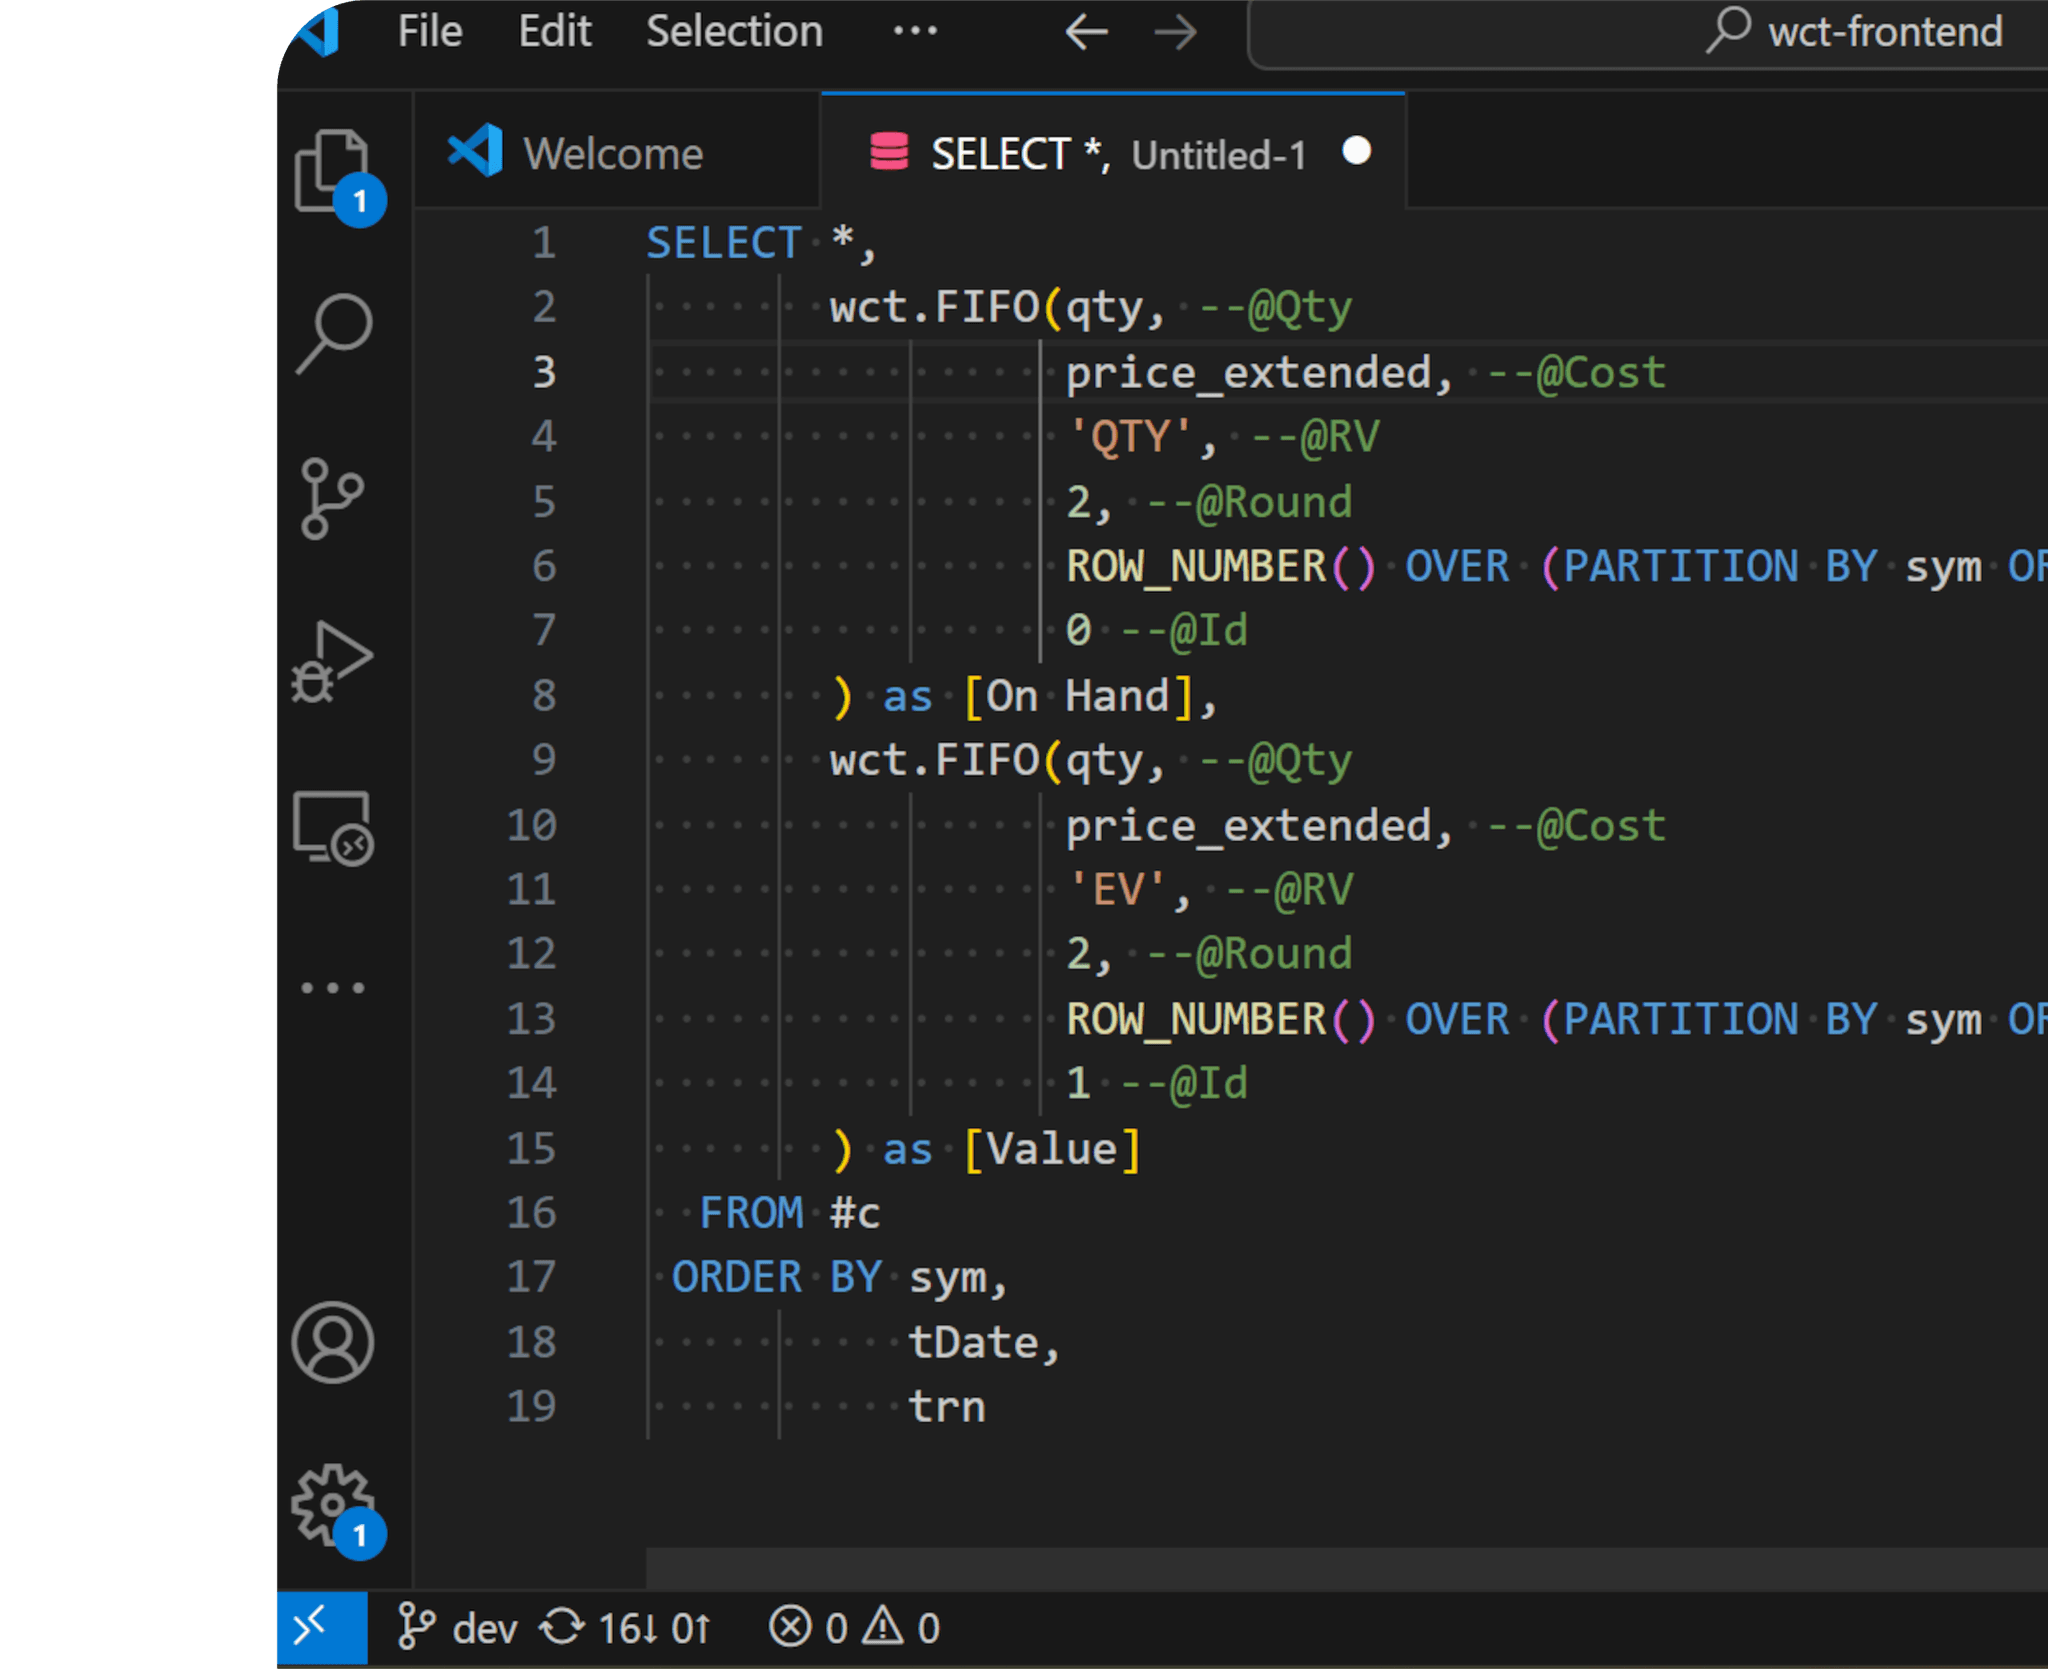The height and width of the screenshot is (1669, 2048).
Task: Open the Selection menu
Action: tap(735, 32)
